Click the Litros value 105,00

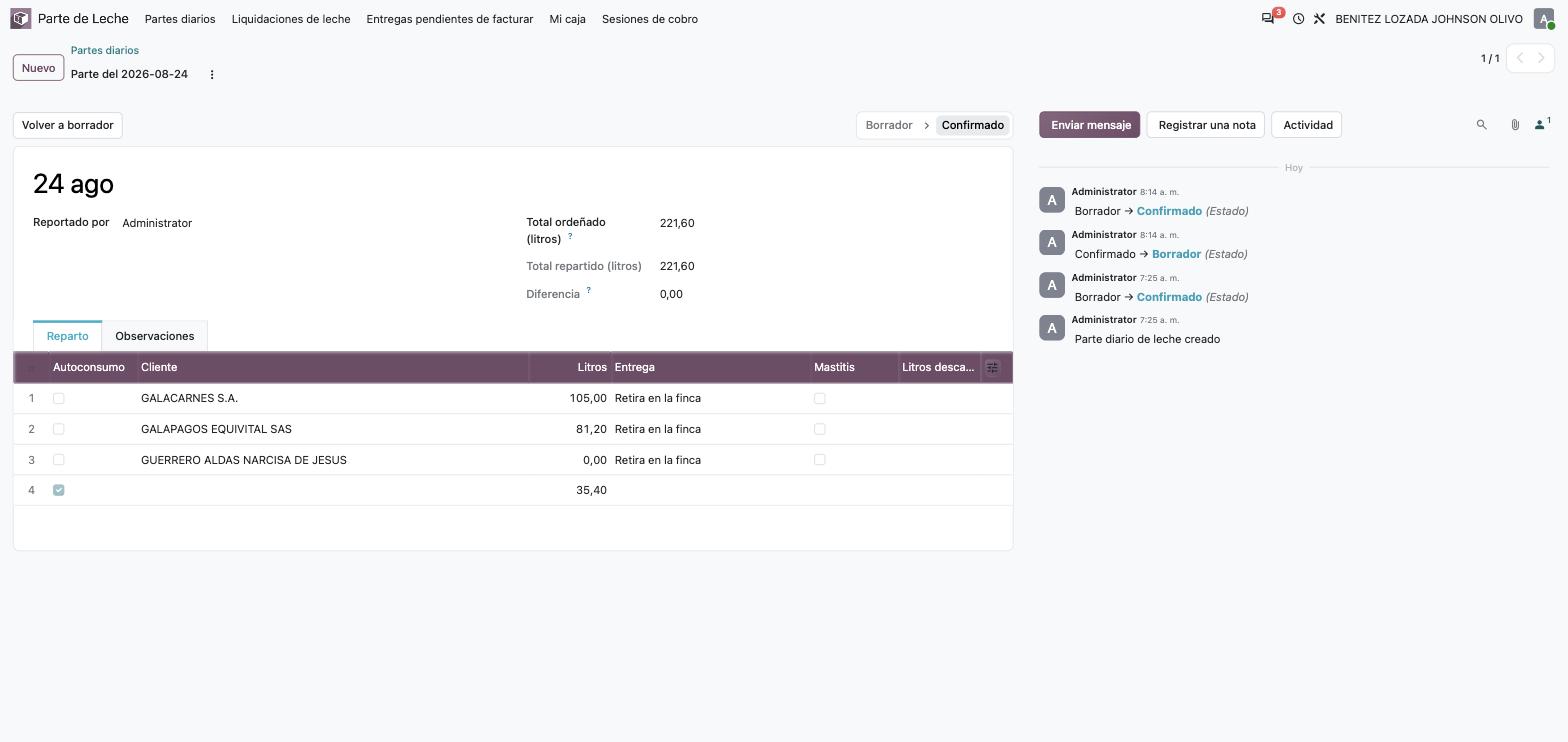coord(588,398)
